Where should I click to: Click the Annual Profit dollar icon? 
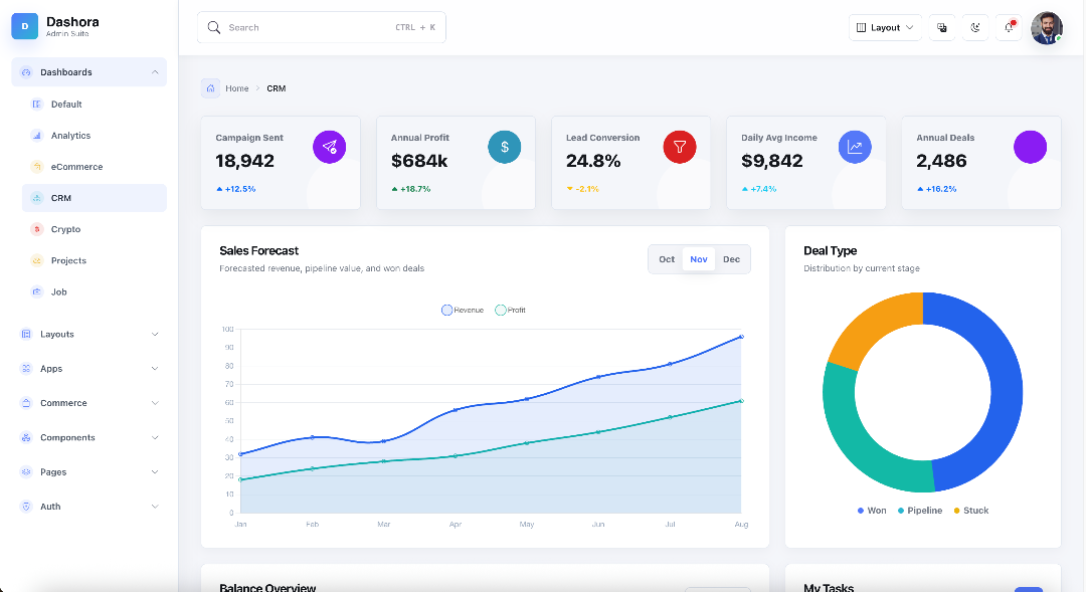click(504, 147)
